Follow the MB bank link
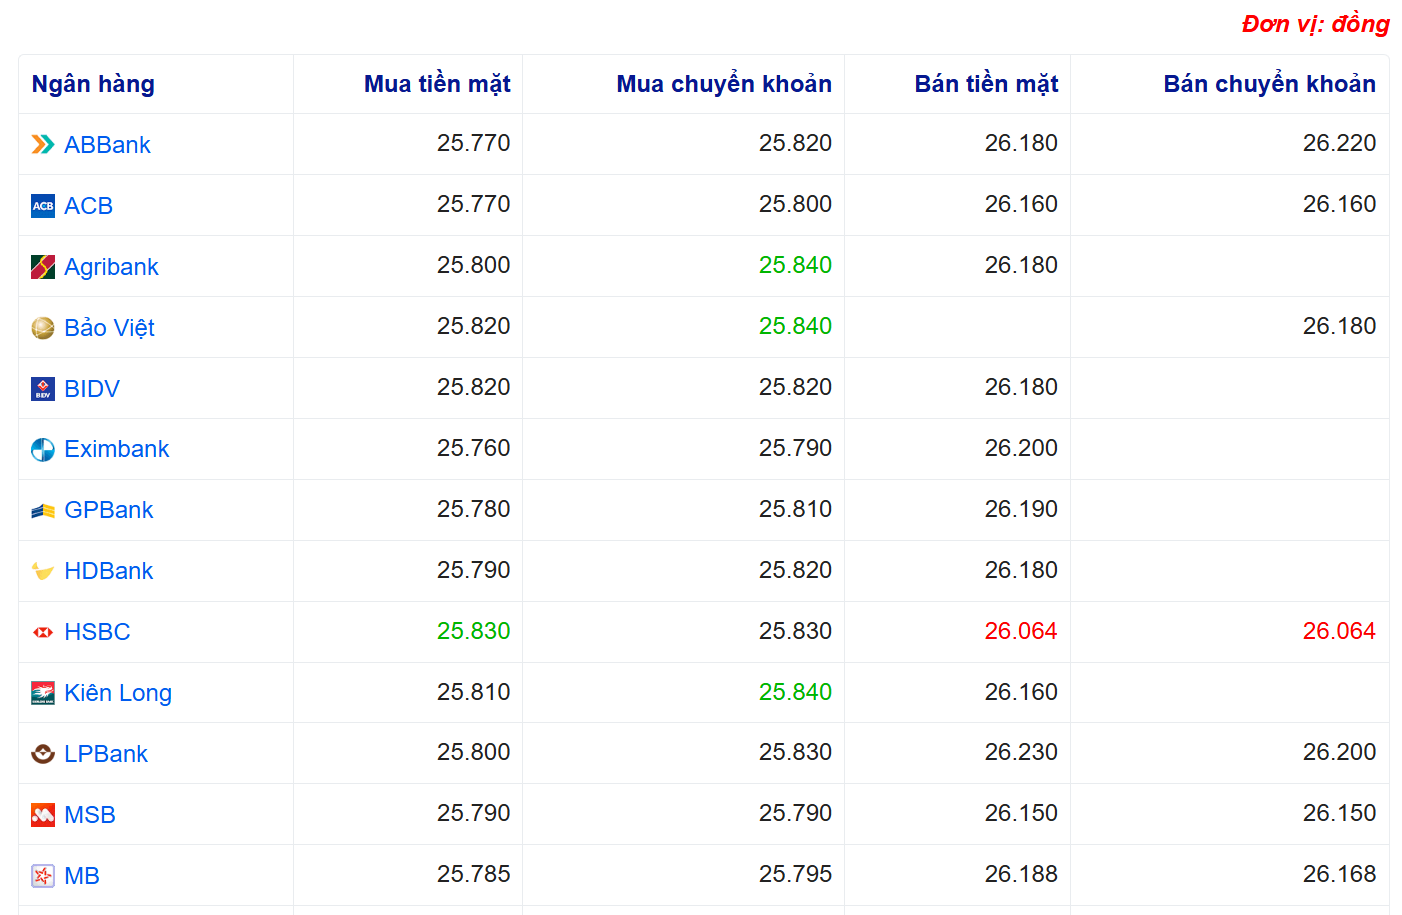 82,876
